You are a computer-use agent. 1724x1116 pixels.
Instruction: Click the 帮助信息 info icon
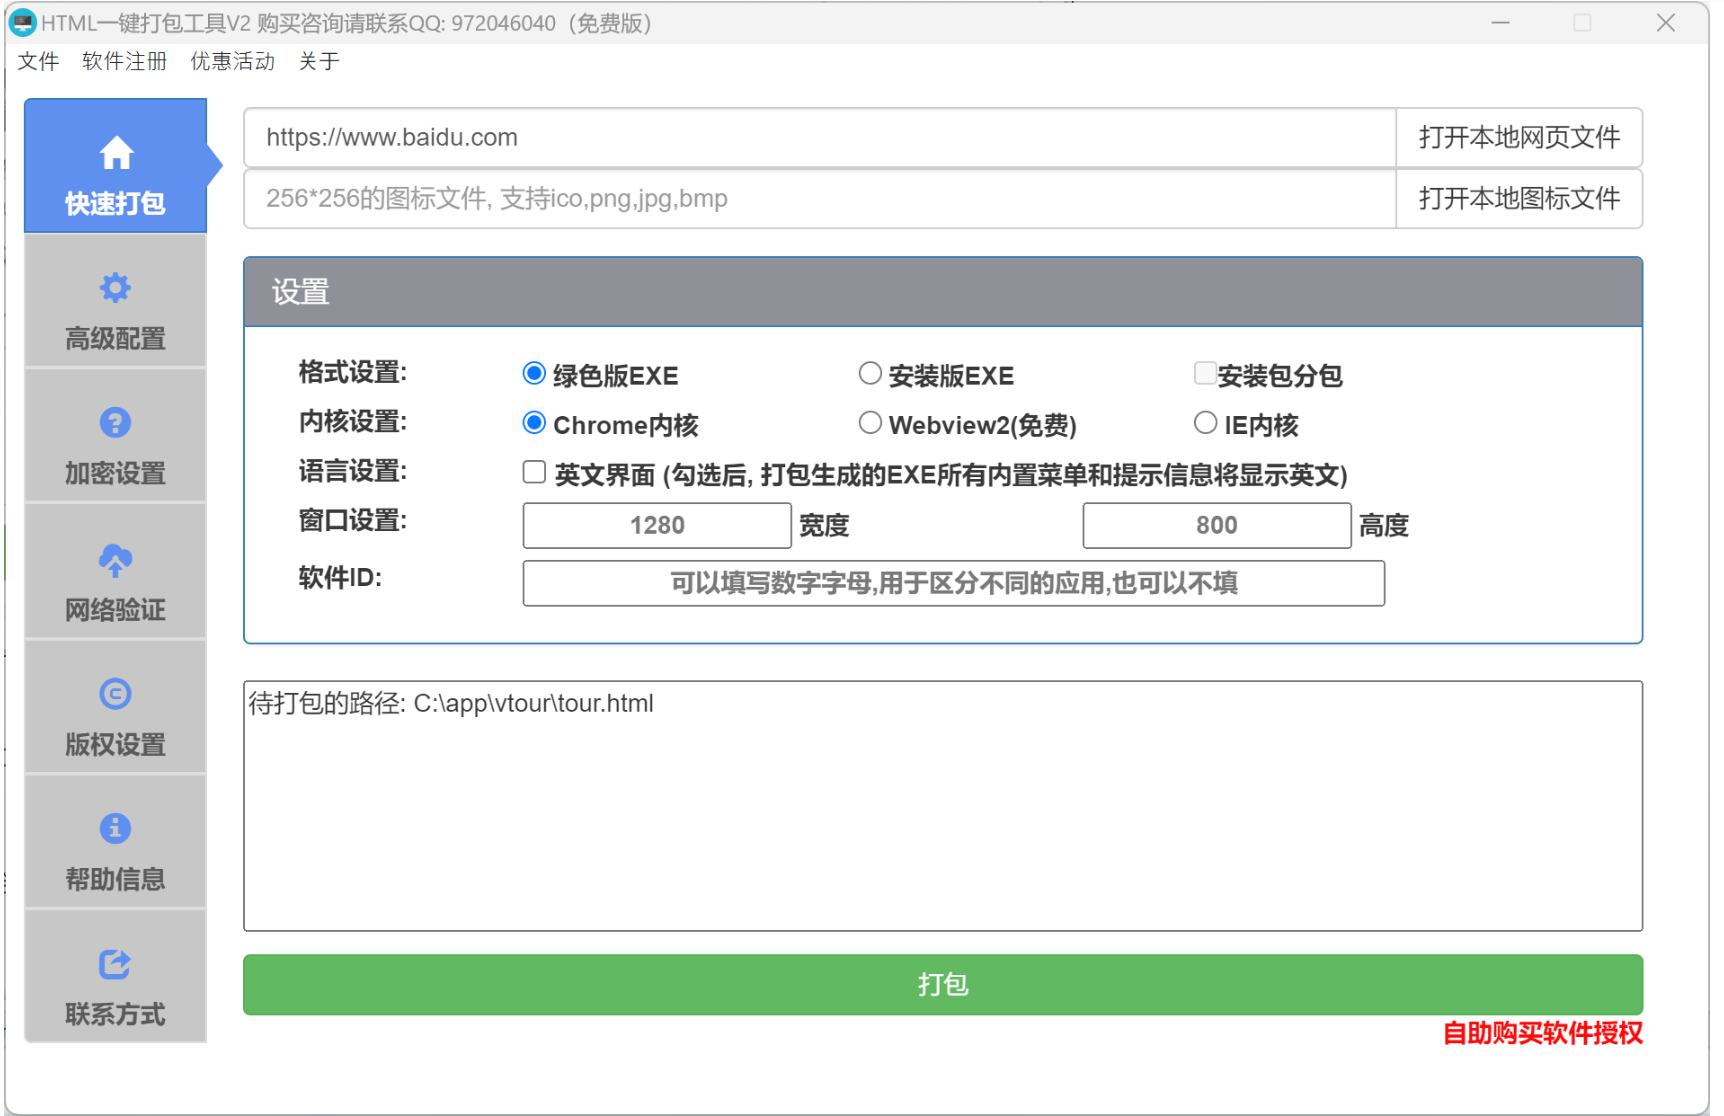point(115,829)
